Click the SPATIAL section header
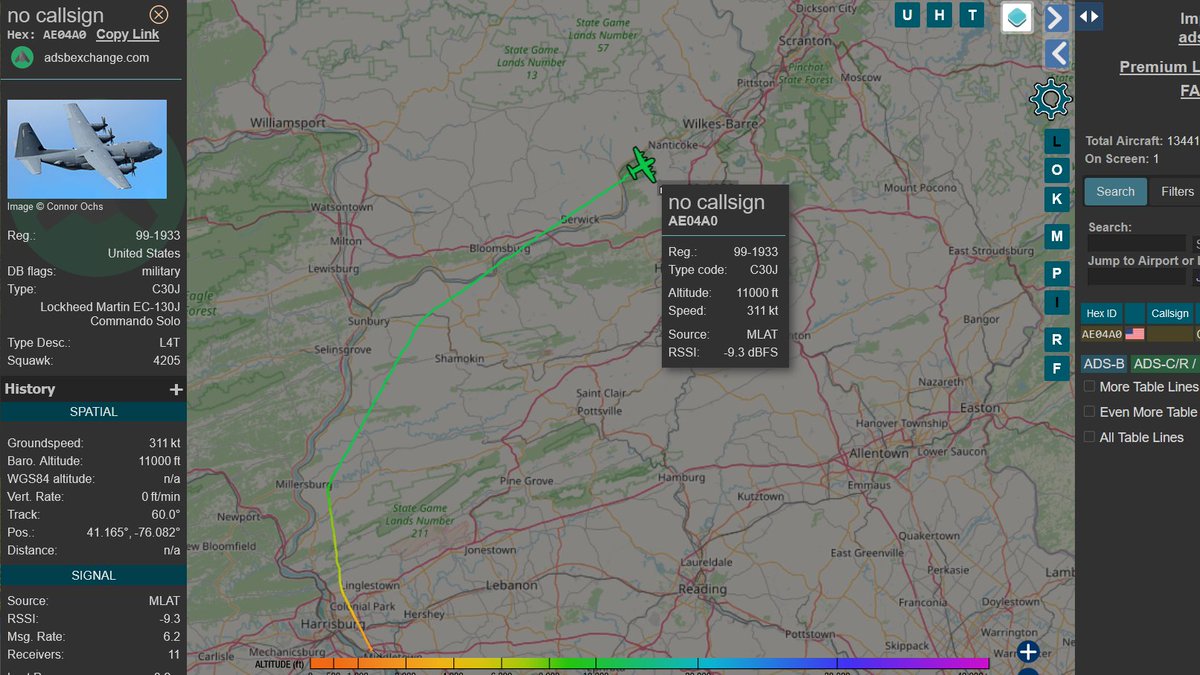 [93, 412]
